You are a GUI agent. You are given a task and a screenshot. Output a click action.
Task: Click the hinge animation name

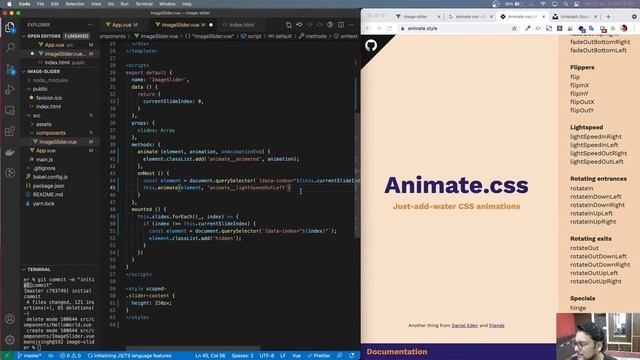[578, 308]
